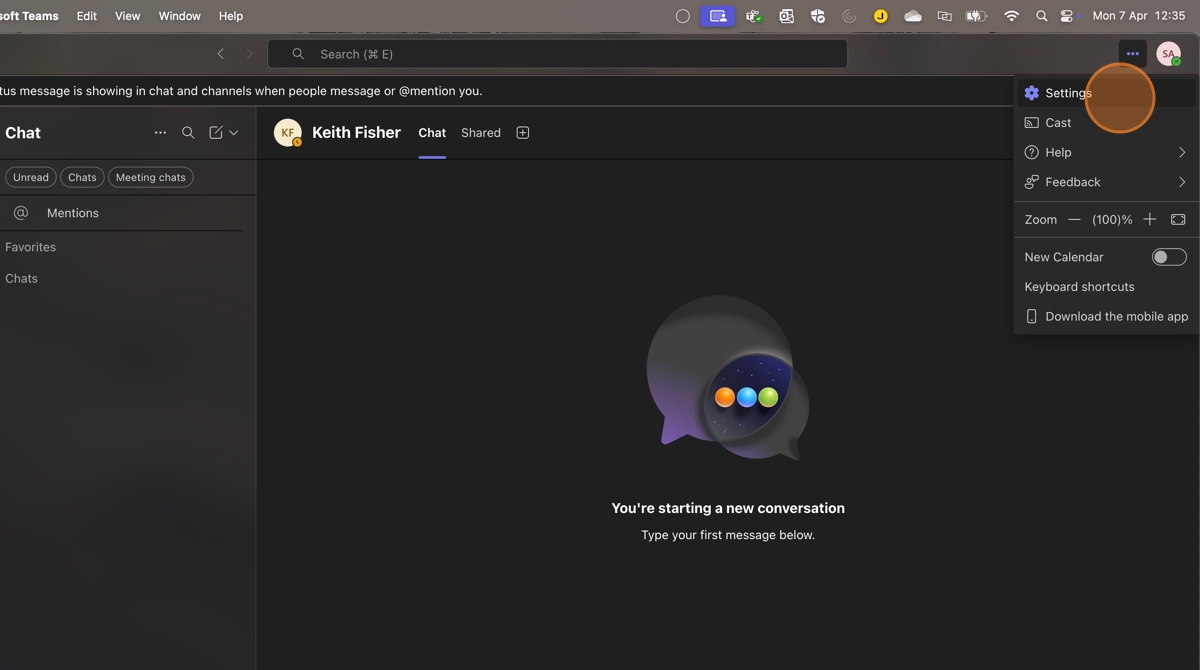
Task: Open the Window menu in menu bar
Action: coord(180,16)
